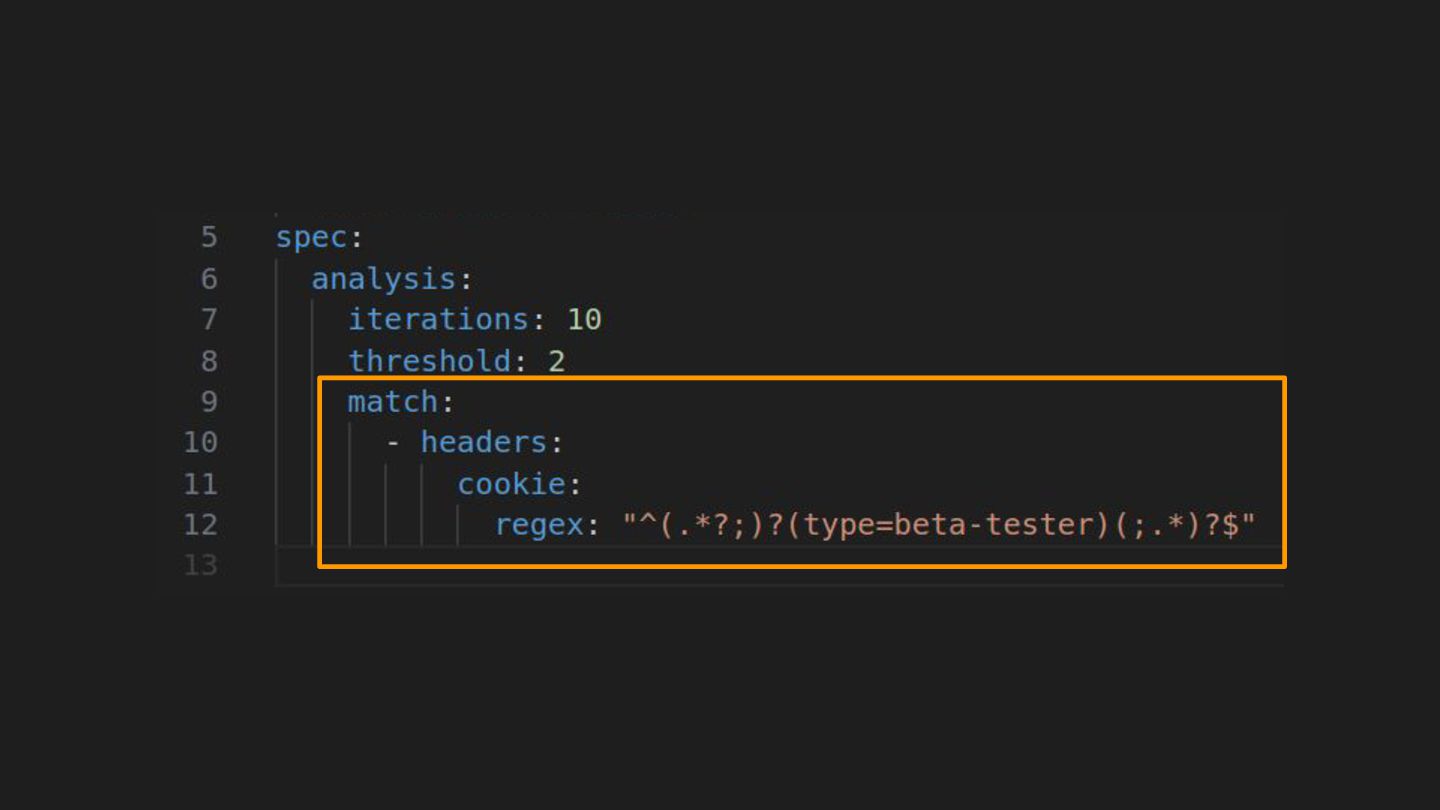
Task: Click the "cookie" key
Action: 511,484
